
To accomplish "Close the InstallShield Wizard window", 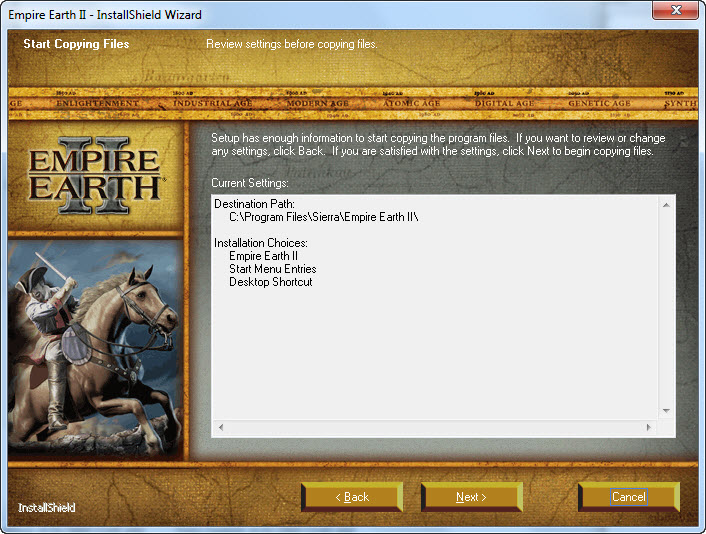I will [x=675, y=10].
